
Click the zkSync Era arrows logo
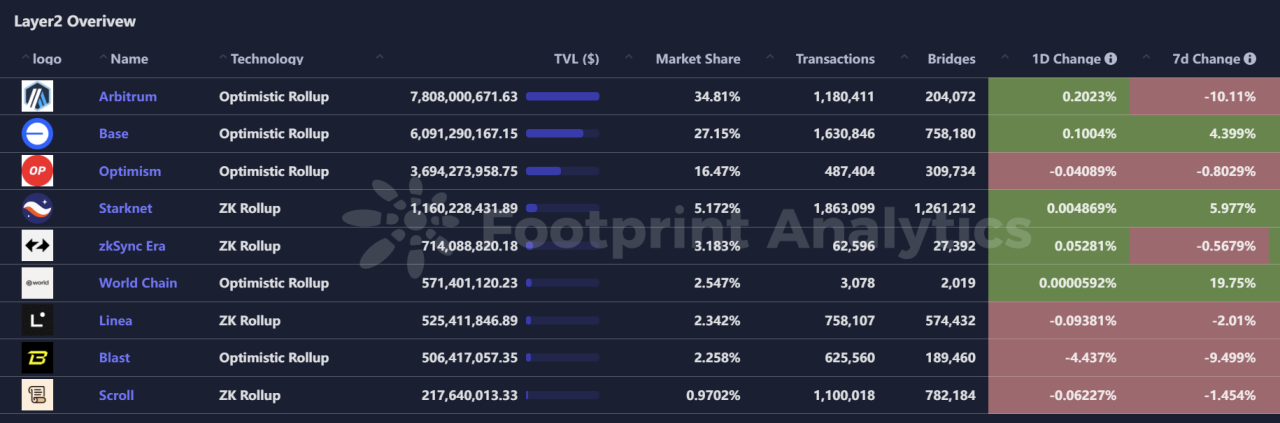coord(37,246)
